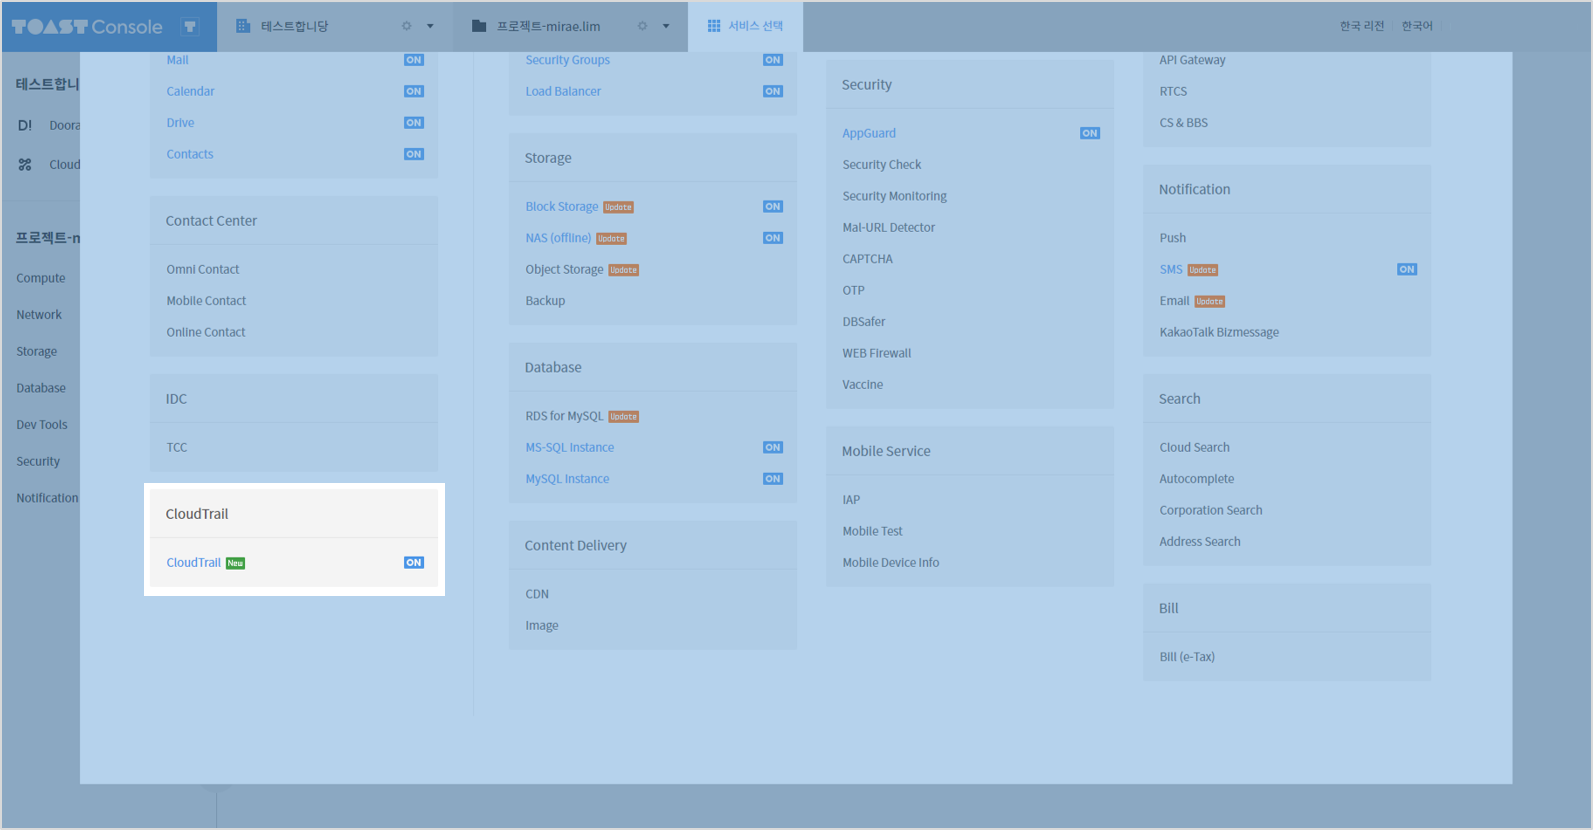Toggle the ON badge for Drive
Screen dimensions: 1593x830
click(x=414, y=123)
